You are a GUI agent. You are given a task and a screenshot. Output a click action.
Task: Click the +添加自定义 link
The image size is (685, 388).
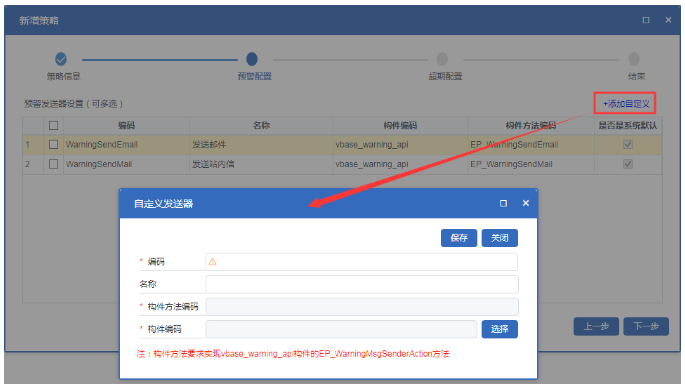coord(626,104)
